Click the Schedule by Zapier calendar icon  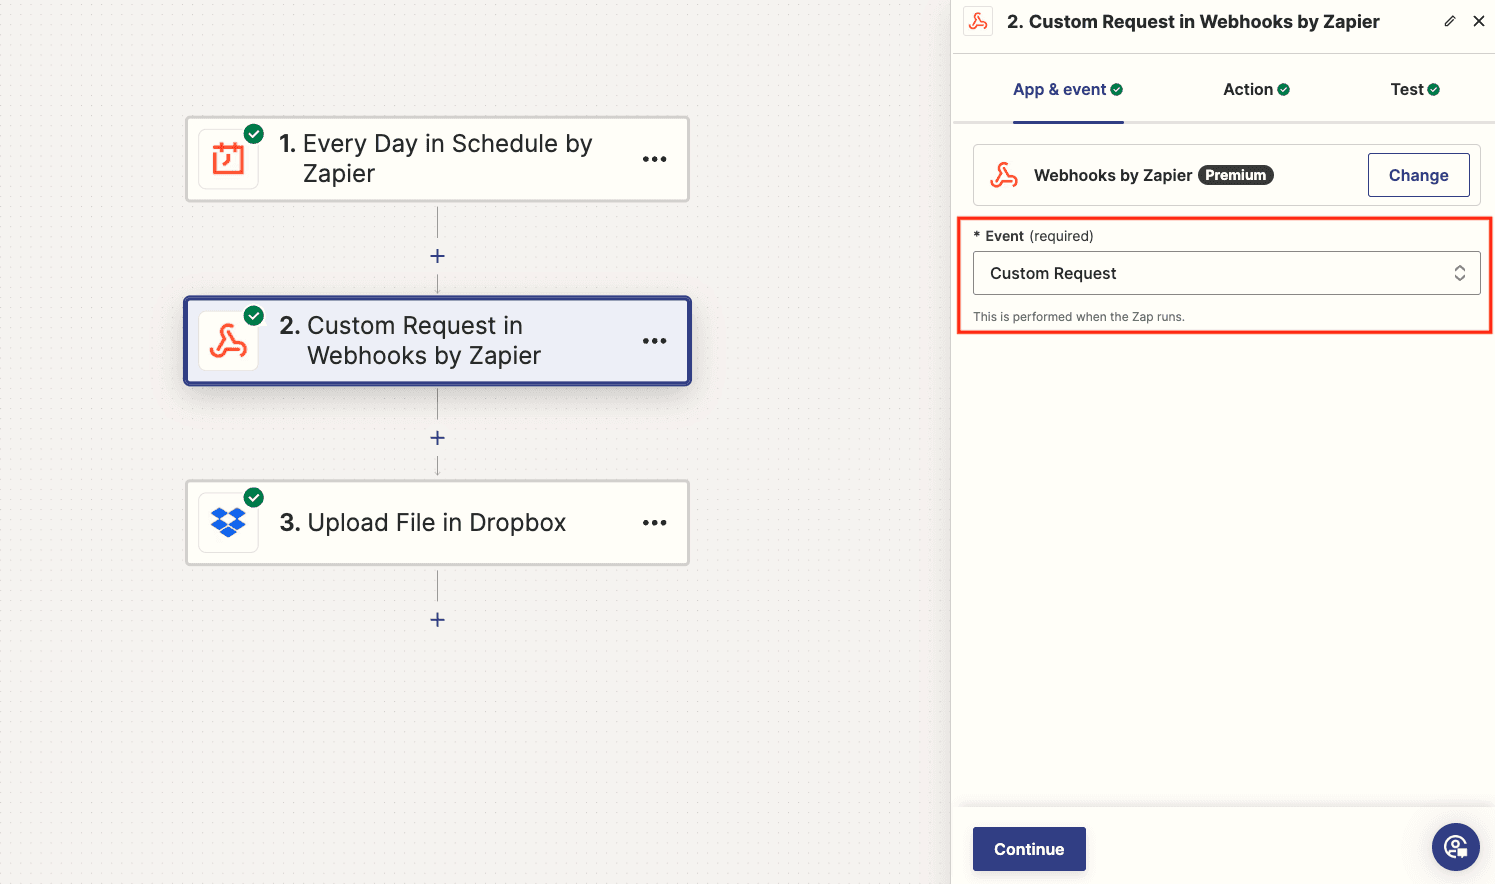point(228,159)
